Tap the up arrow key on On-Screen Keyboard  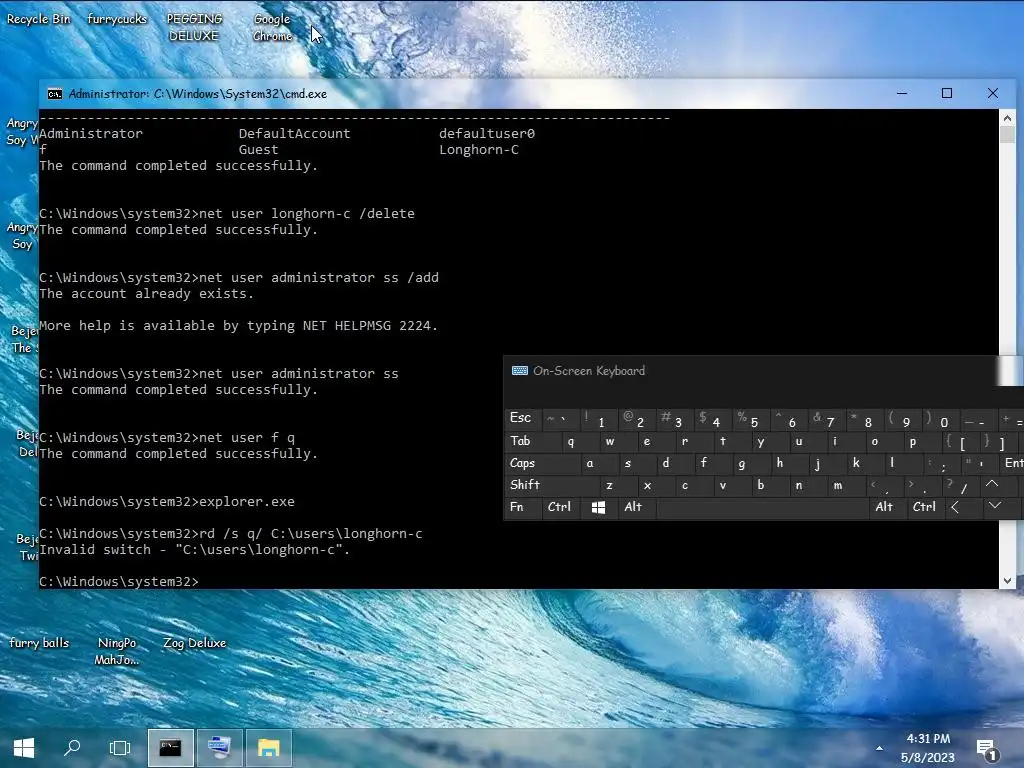992,485
